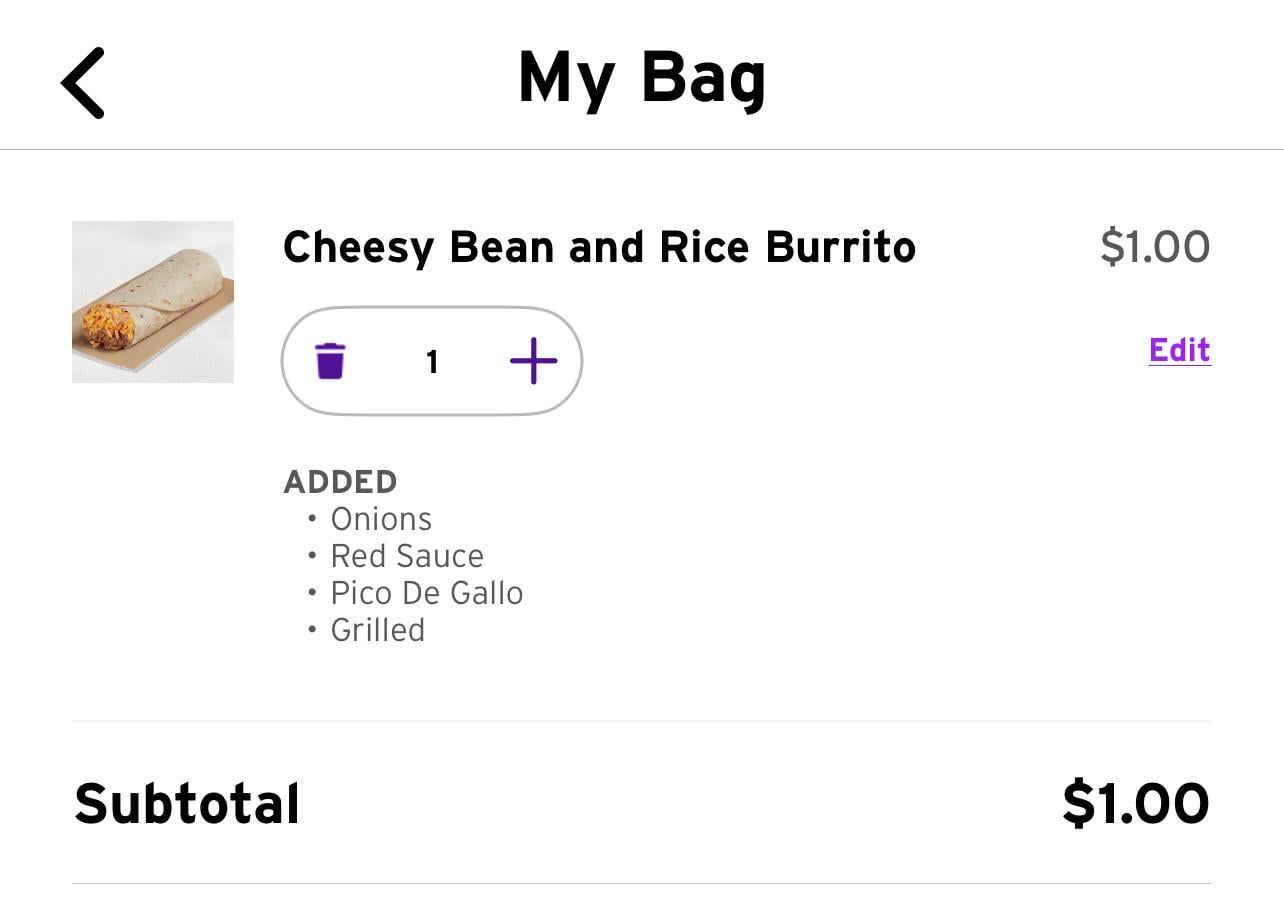
Task: Select the Cheesy Bean and Rice Burrito title
Action: (599, 247)
